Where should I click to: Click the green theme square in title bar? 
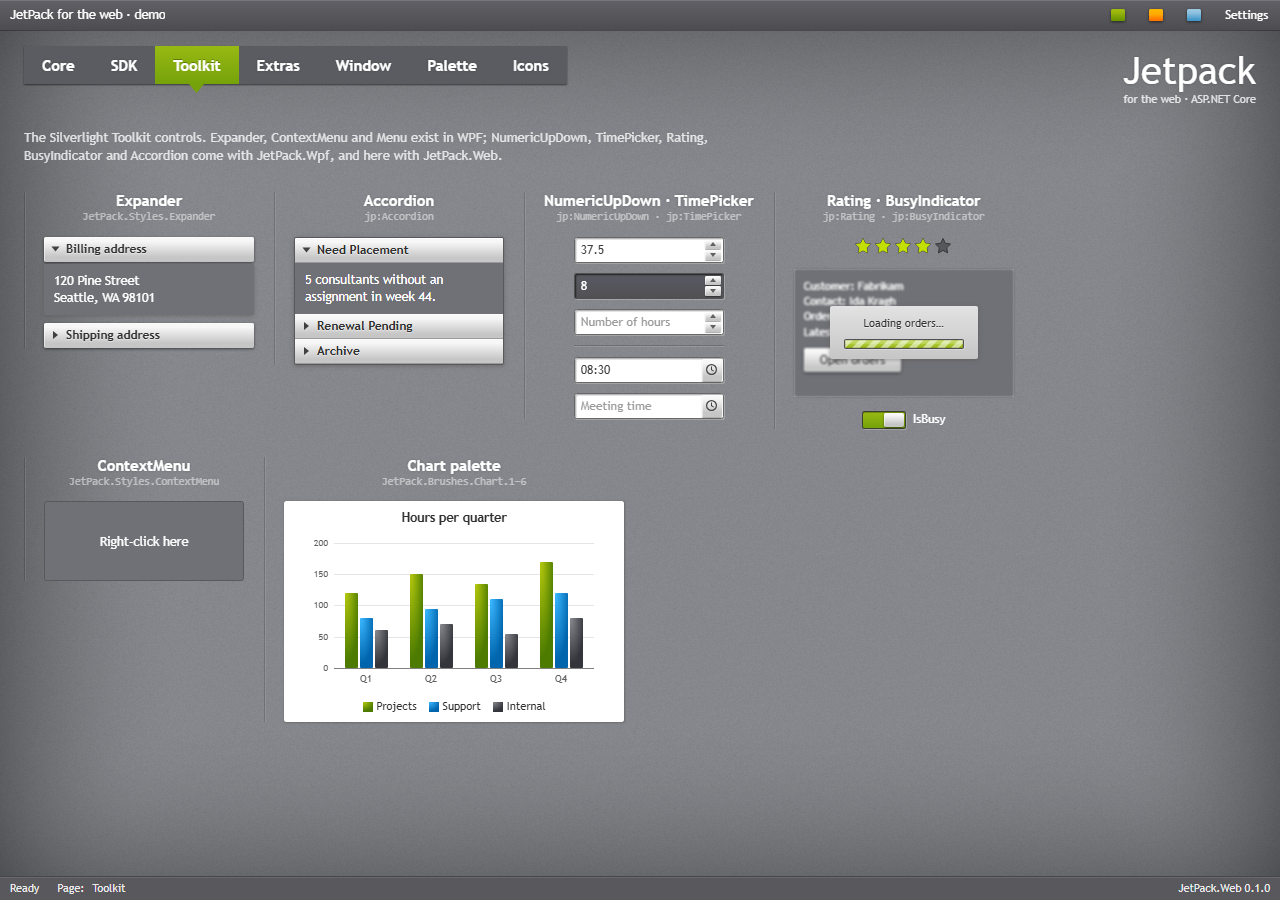point(1118,15)
